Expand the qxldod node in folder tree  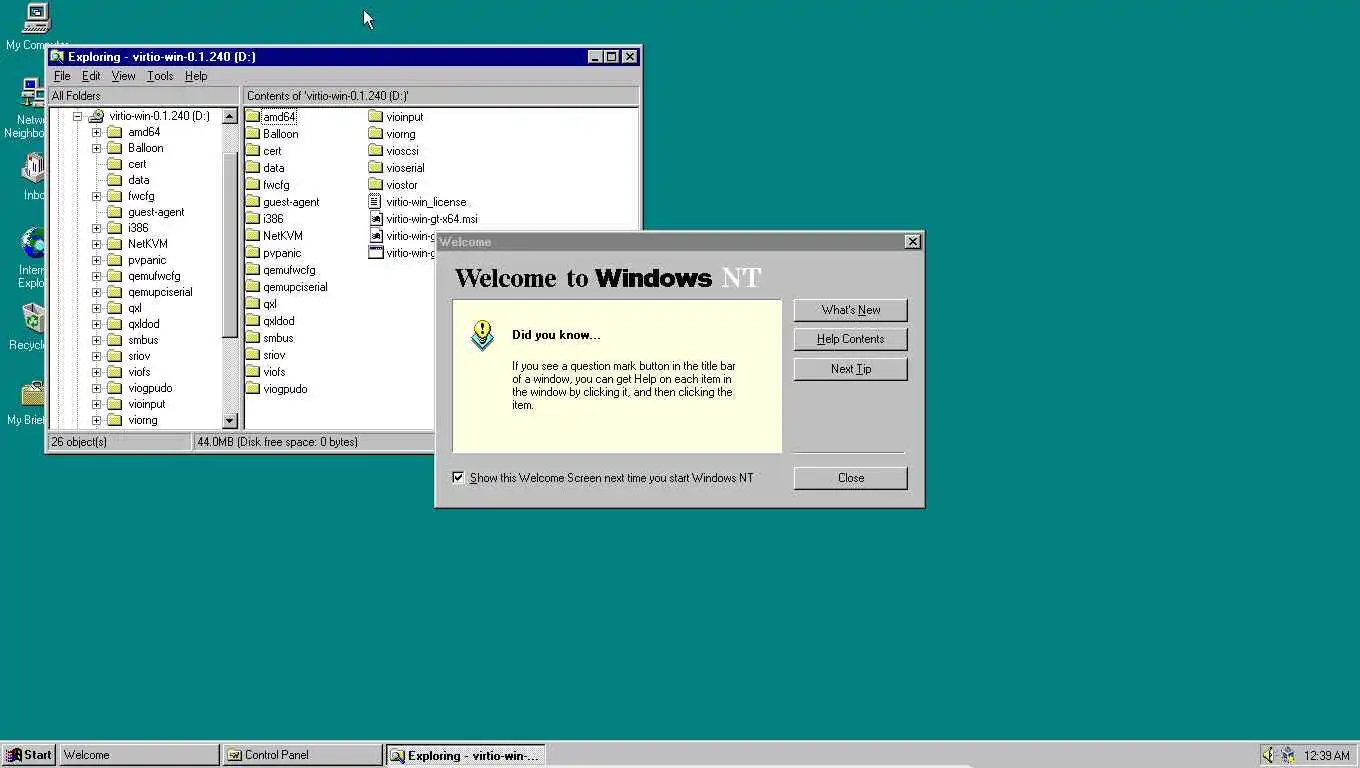[x=96, y=324]
